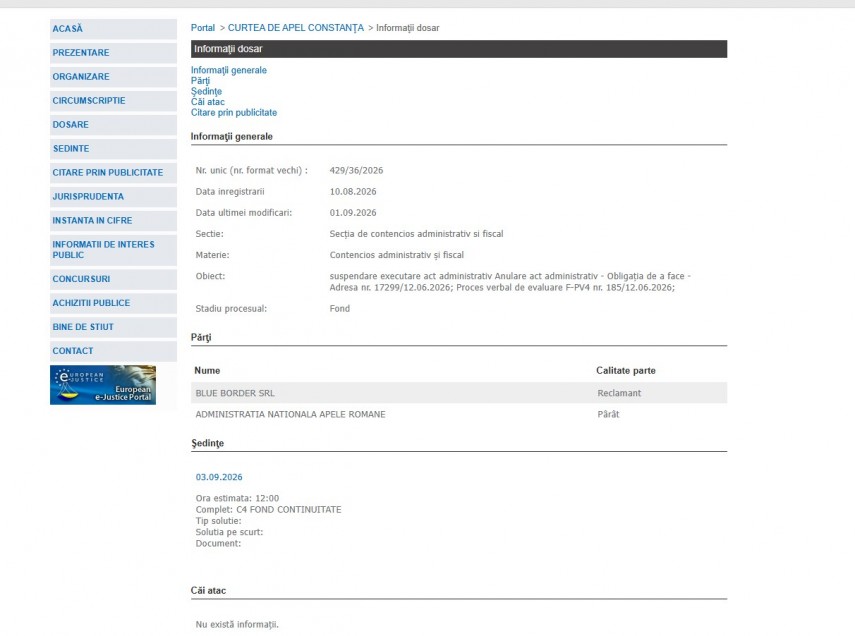855x636 pixels.
Task: Open the 03.09.2026 hearing date link
Action: [x=219, y=477]
